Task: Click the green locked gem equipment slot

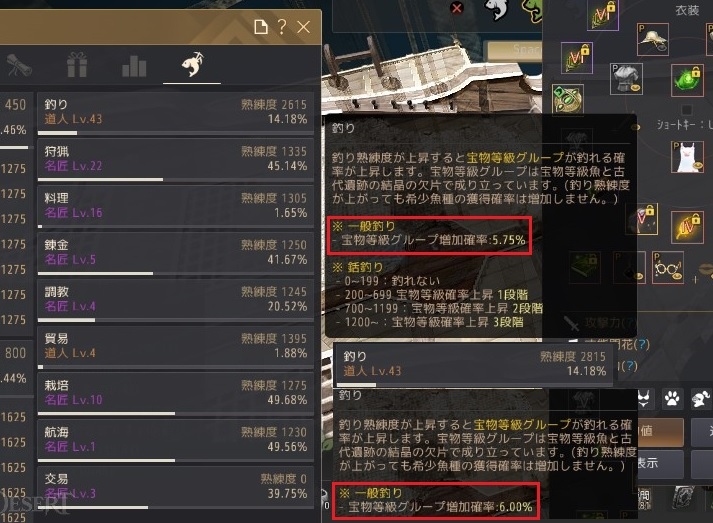Action: pos(687,80)
